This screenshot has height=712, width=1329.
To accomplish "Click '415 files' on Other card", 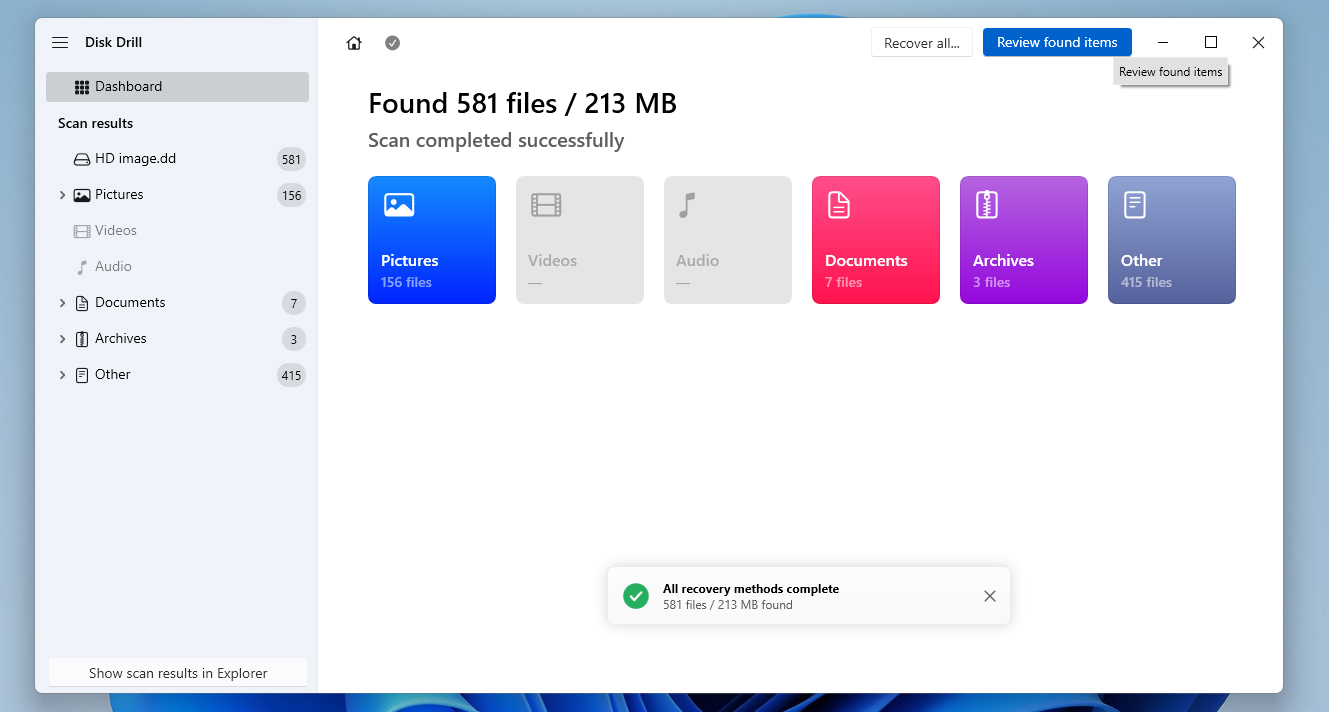I will click(1146, 283).
